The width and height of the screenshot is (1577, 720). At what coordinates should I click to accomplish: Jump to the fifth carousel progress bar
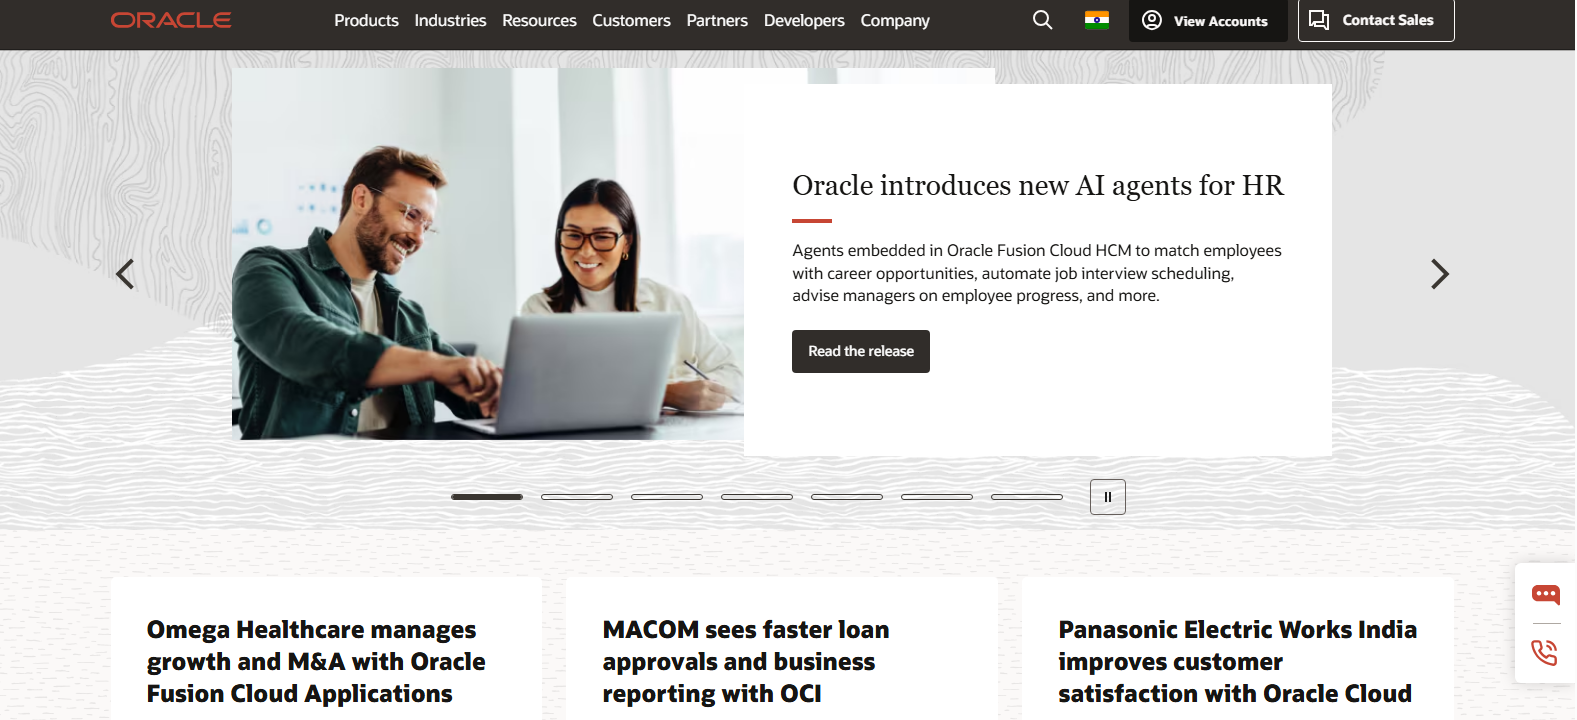point(847,497)
